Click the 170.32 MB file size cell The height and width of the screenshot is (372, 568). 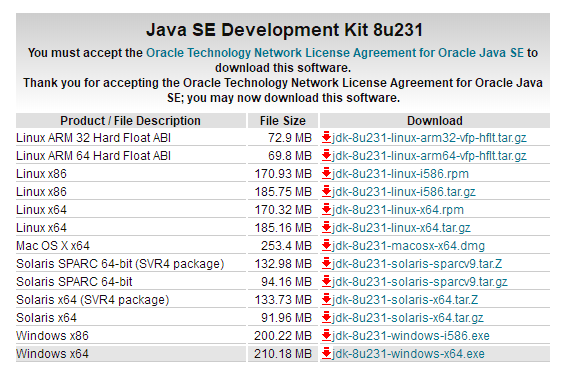pyautogui.click(x=283, y=210)
